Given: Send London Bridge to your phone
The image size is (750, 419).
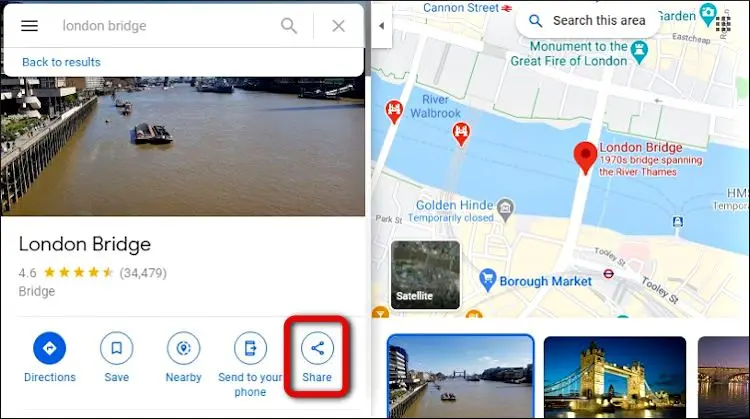Looking at the screenshot, I should (x=250, y=364).
